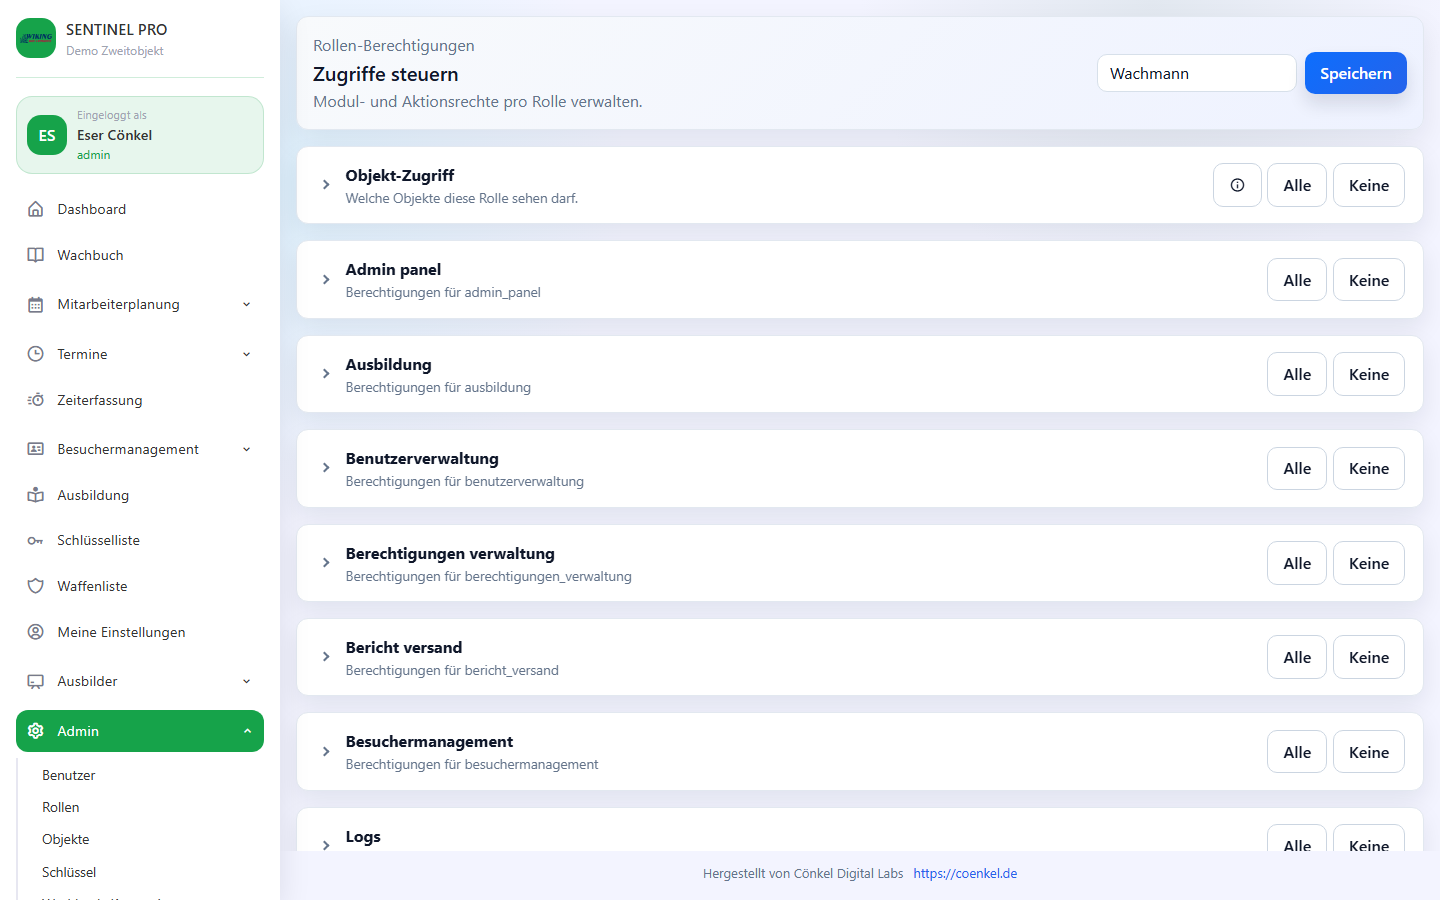Image resolution: width=1440 pixels, height=900 pixels.
Task: Go to Benutzer in the Admin submenu
Action: pyautogui.click(x=69, y=775)
